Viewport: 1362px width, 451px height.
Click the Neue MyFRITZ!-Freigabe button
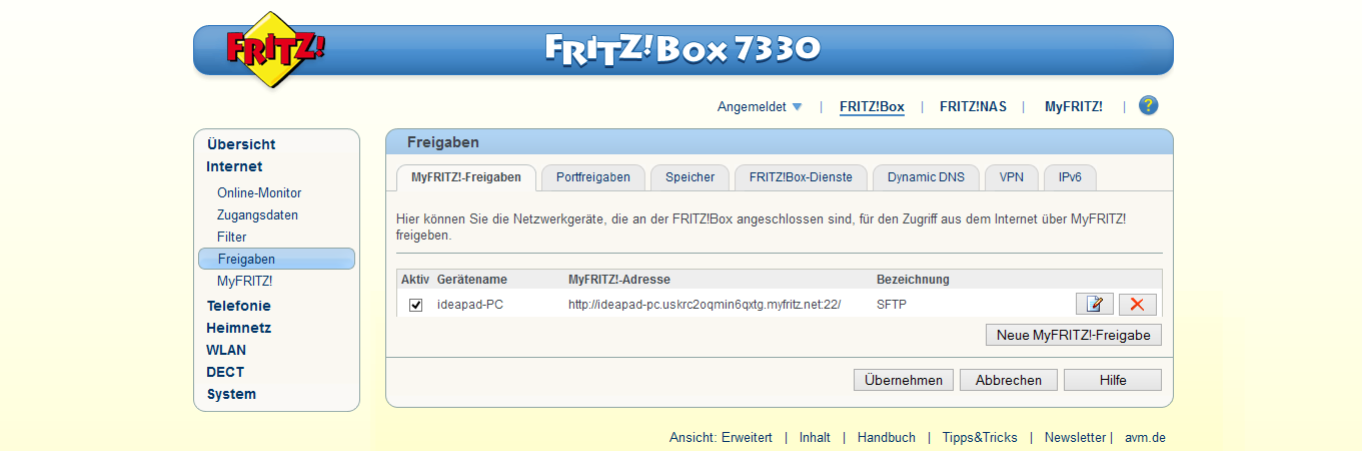pyautogui.click(x=1073, y=335)
